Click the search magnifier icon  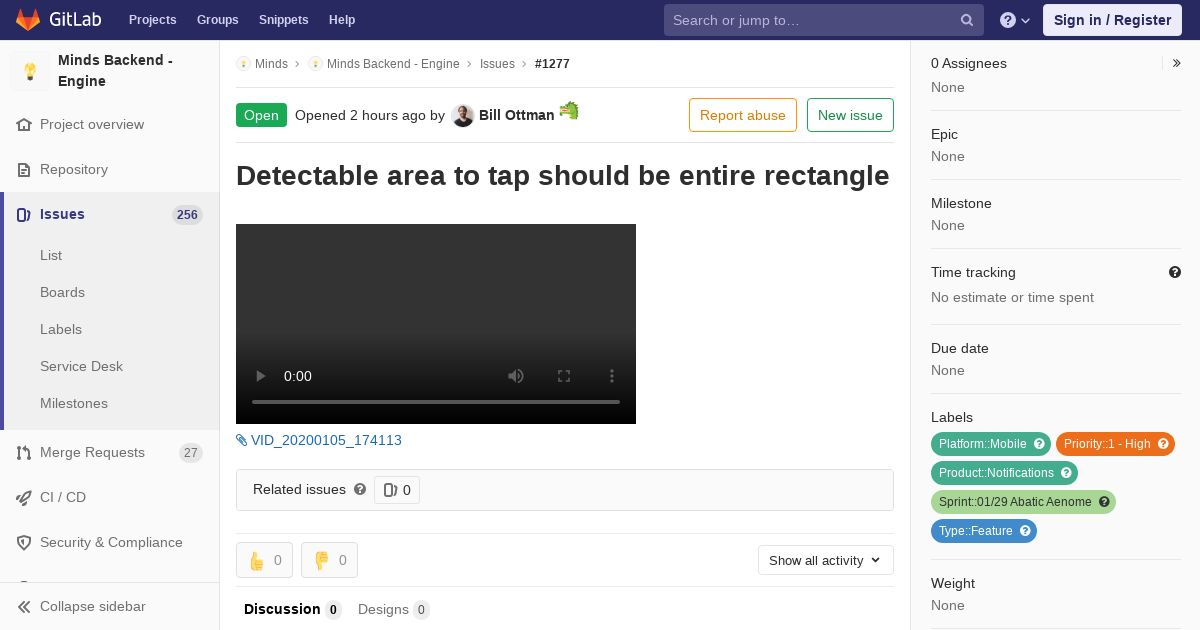tap(967, 20)
